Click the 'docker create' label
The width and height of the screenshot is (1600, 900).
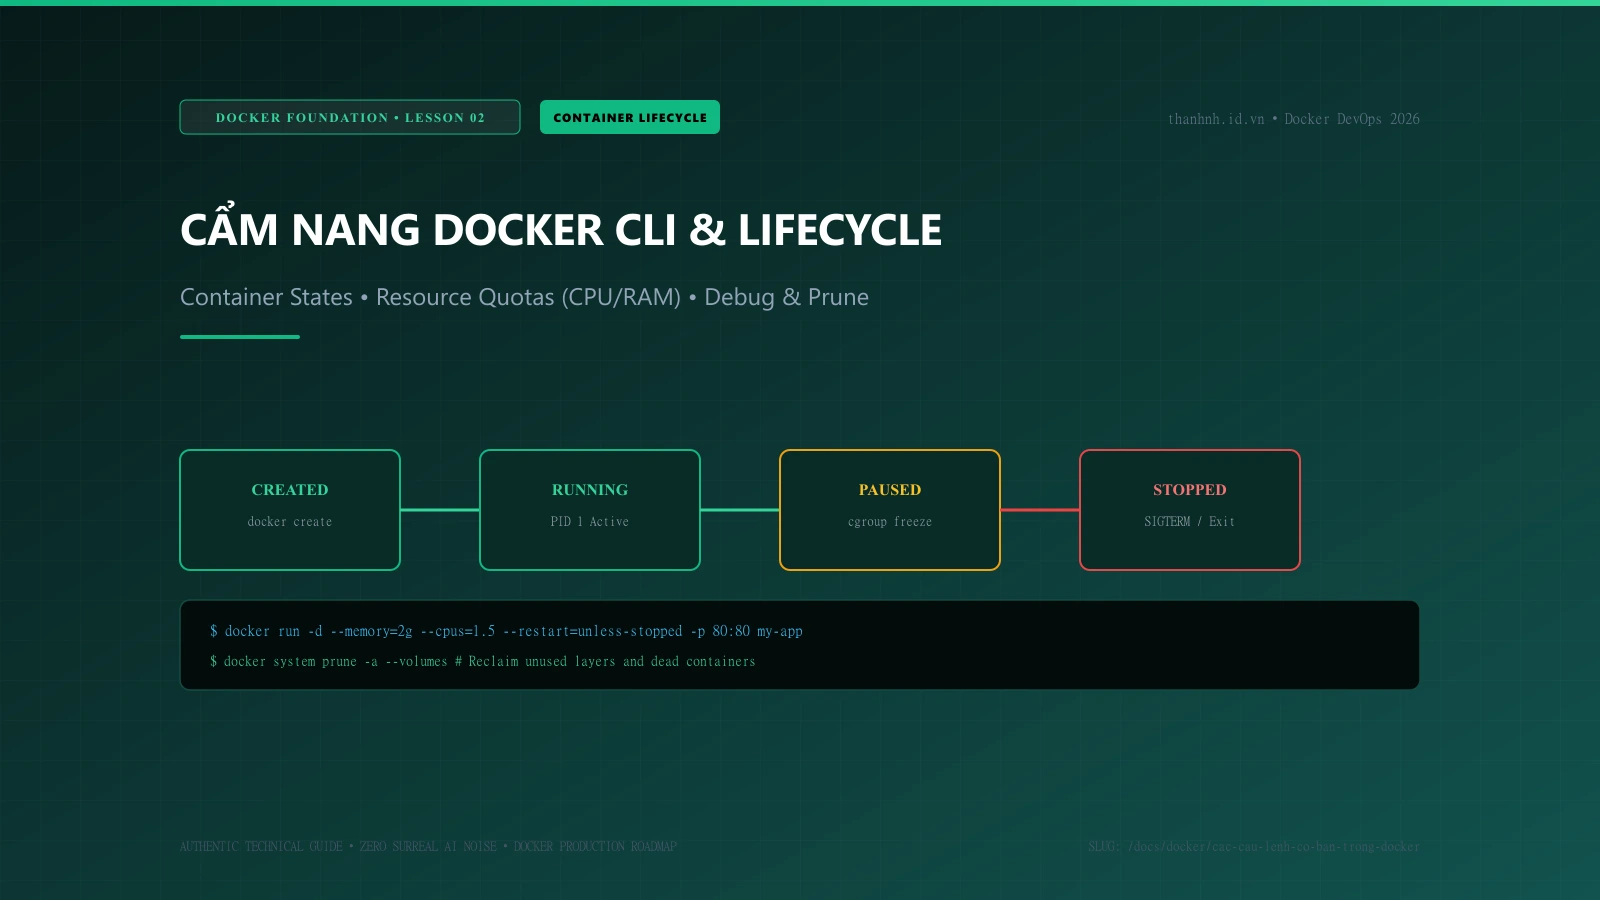point(290,522)
